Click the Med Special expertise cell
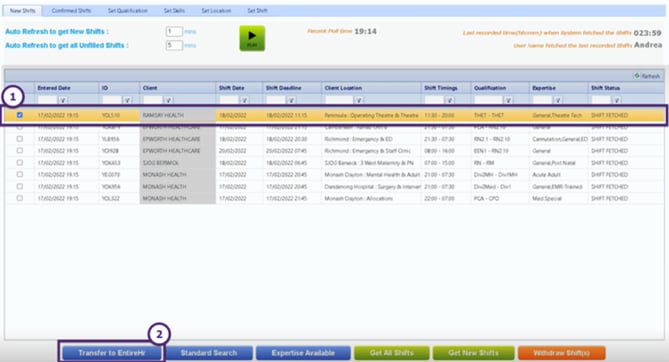Viewport: 669px width, 362px height. (558, 199)
